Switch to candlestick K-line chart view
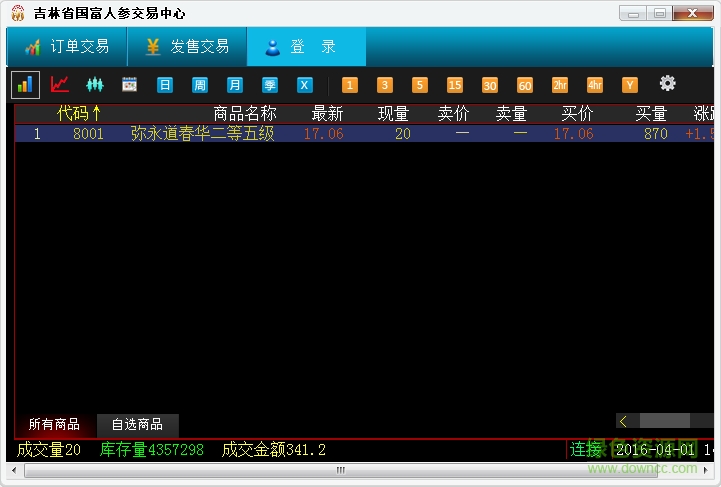 (95, 85)
